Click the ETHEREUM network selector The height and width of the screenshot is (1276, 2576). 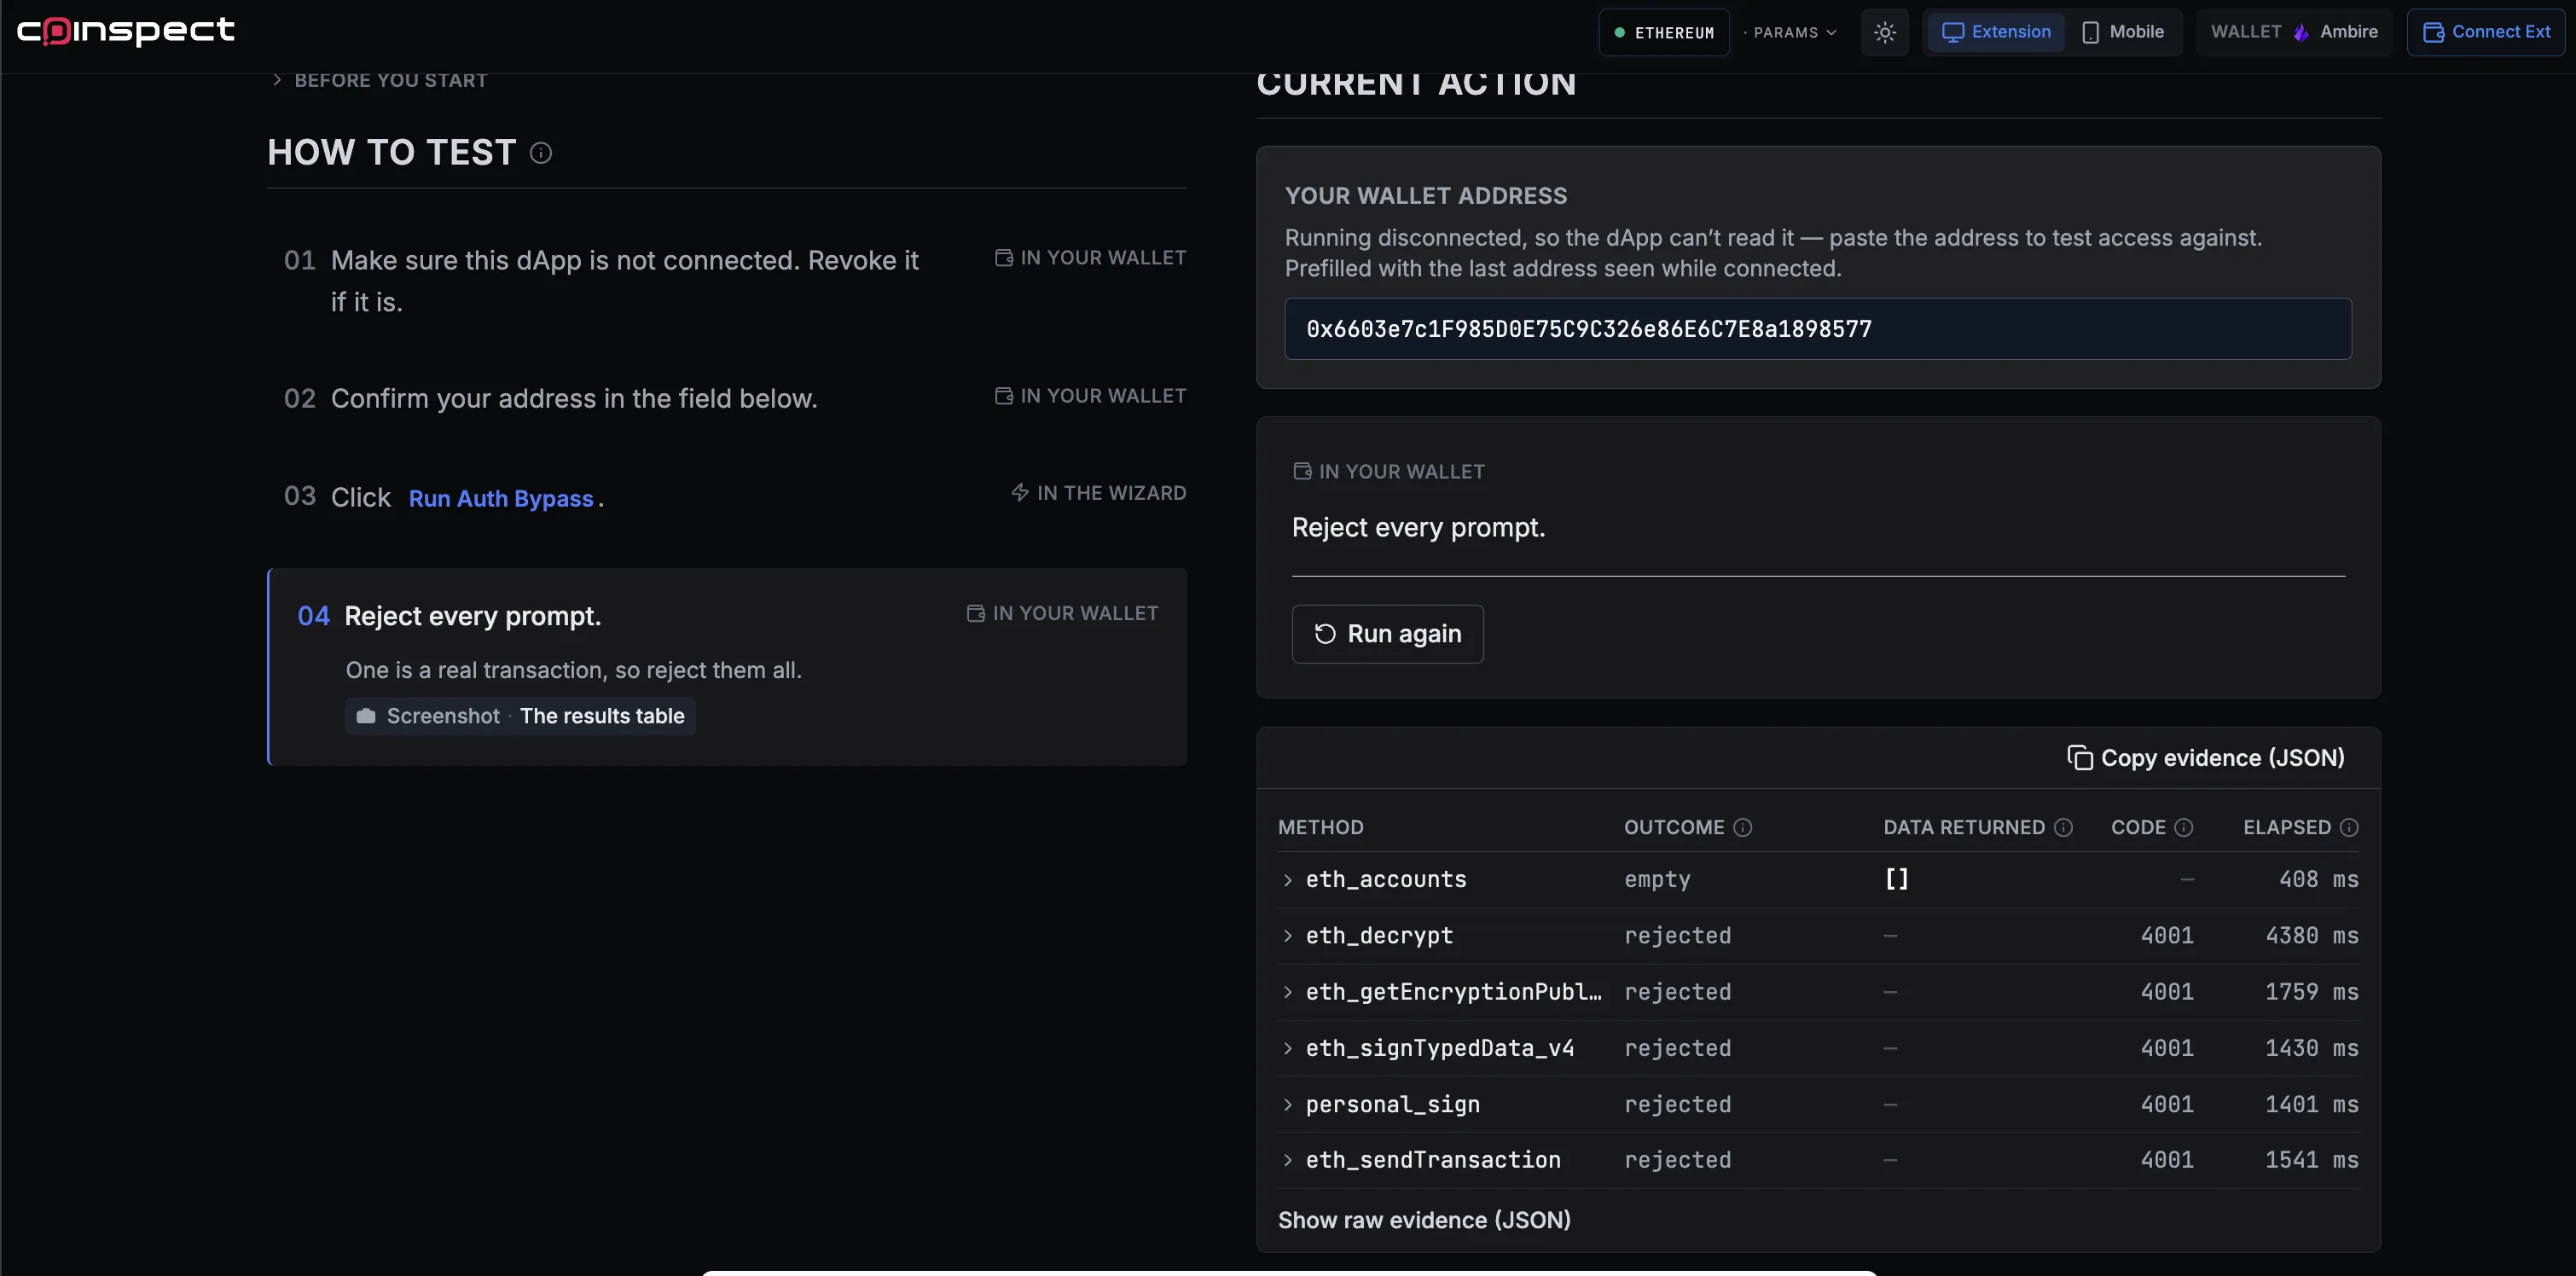[1664, 32]
